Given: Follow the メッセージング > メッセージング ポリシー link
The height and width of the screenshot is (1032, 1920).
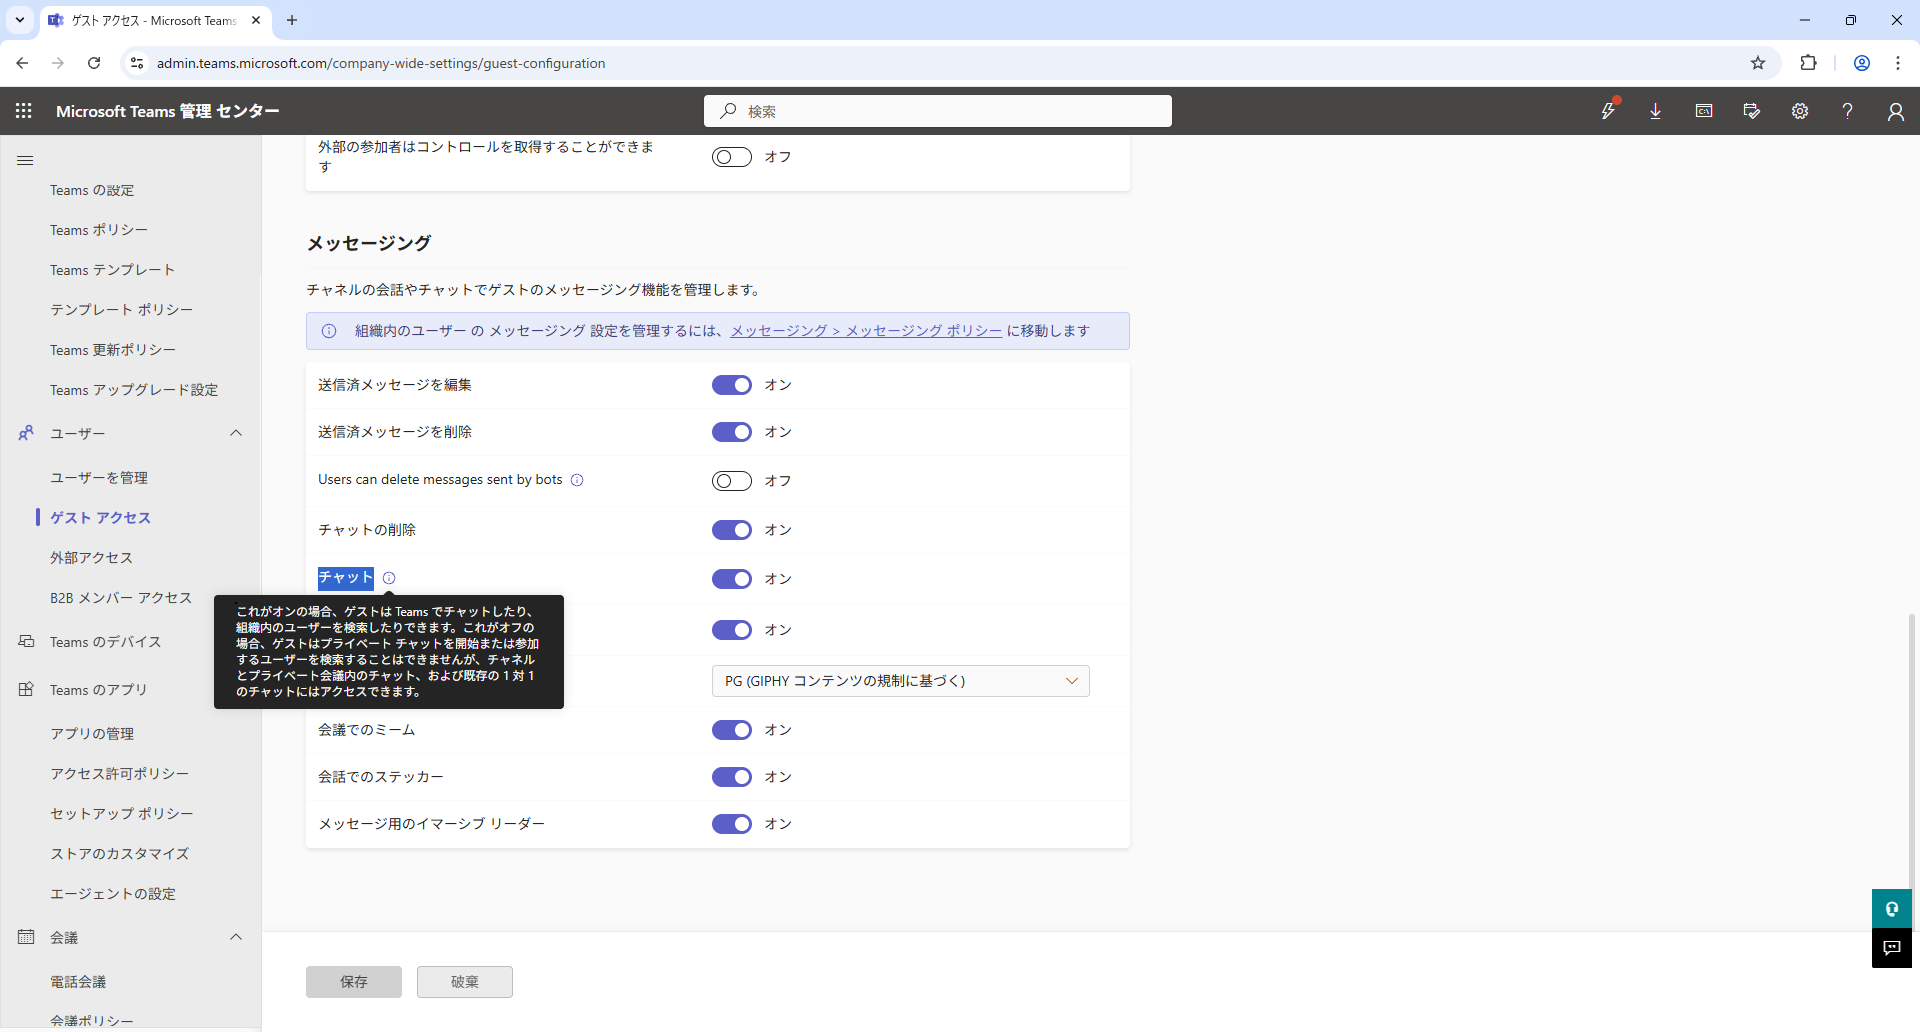Looking at the screenshot, I should click(866, 331).
